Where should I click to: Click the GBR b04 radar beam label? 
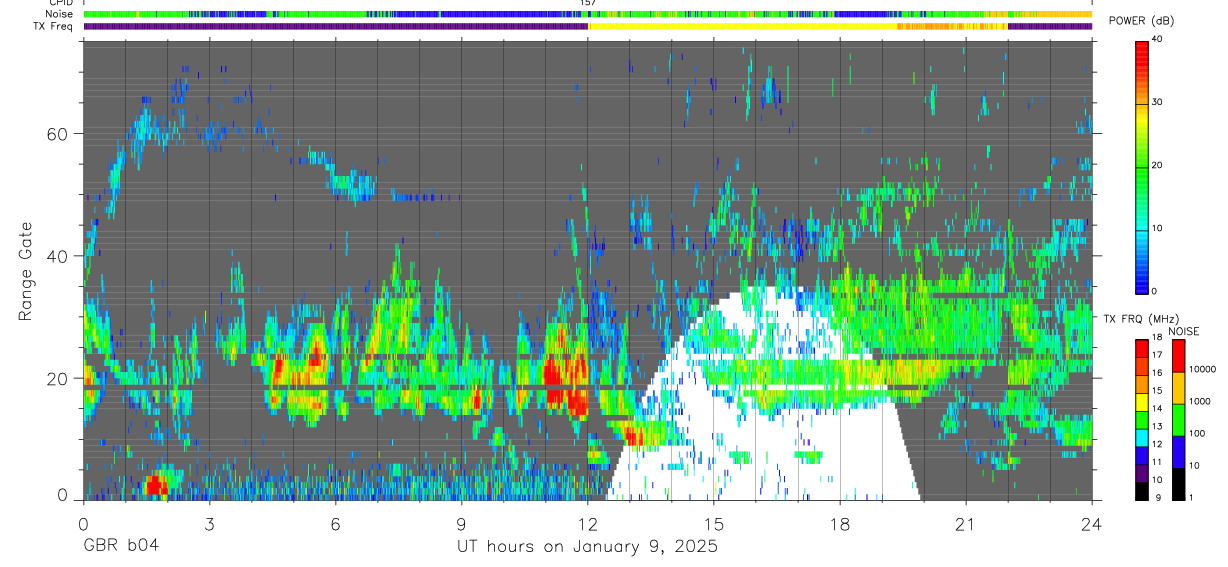121,546
